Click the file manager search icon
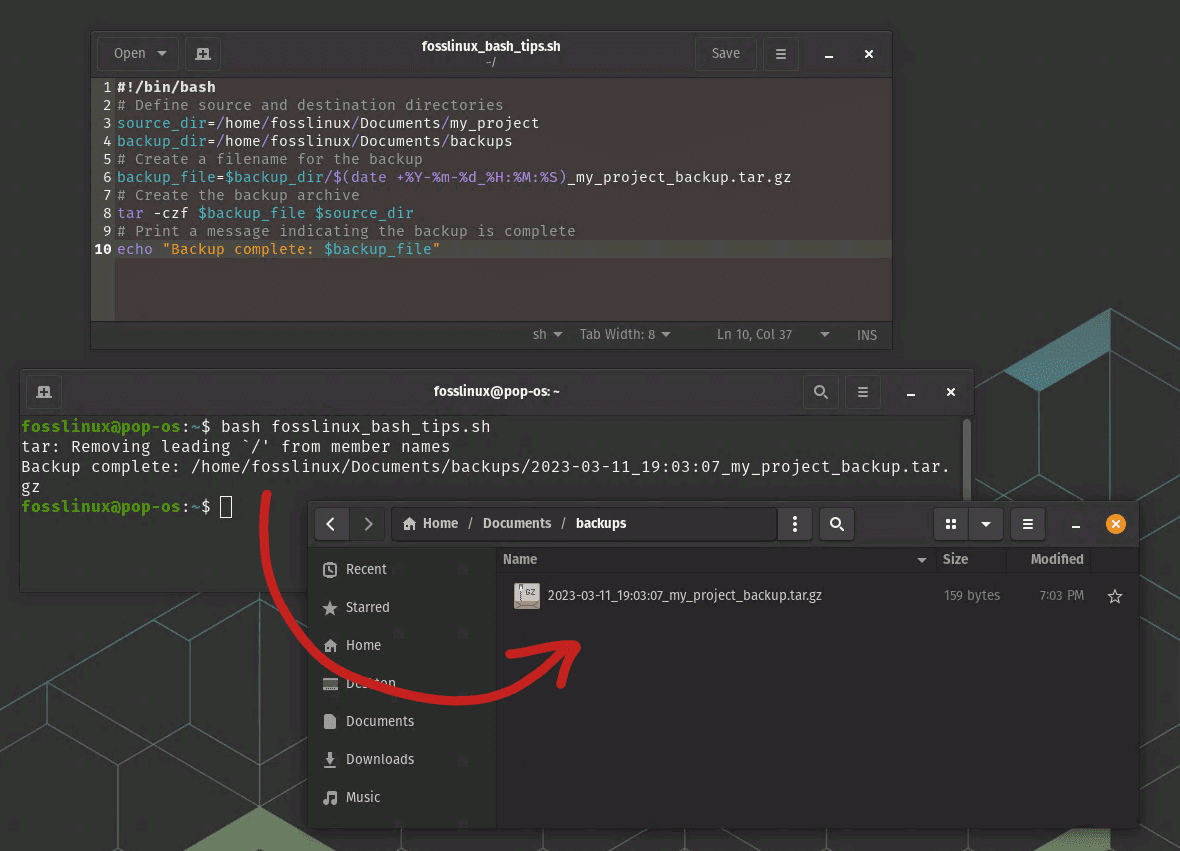Viewport: 1180px width, 851px height. (837, 523)
